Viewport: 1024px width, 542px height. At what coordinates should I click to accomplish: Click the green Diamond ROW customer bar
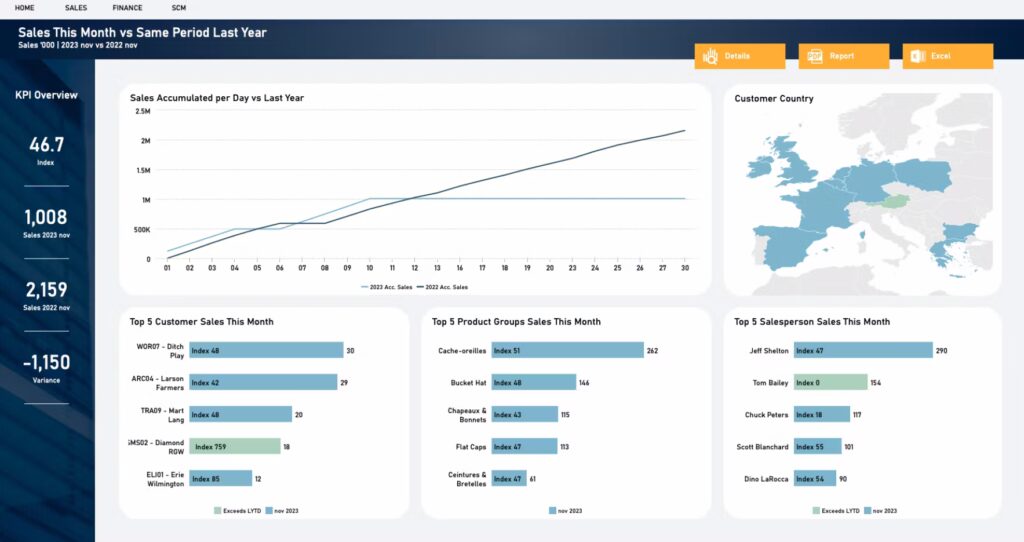click(x=235, y=447)
